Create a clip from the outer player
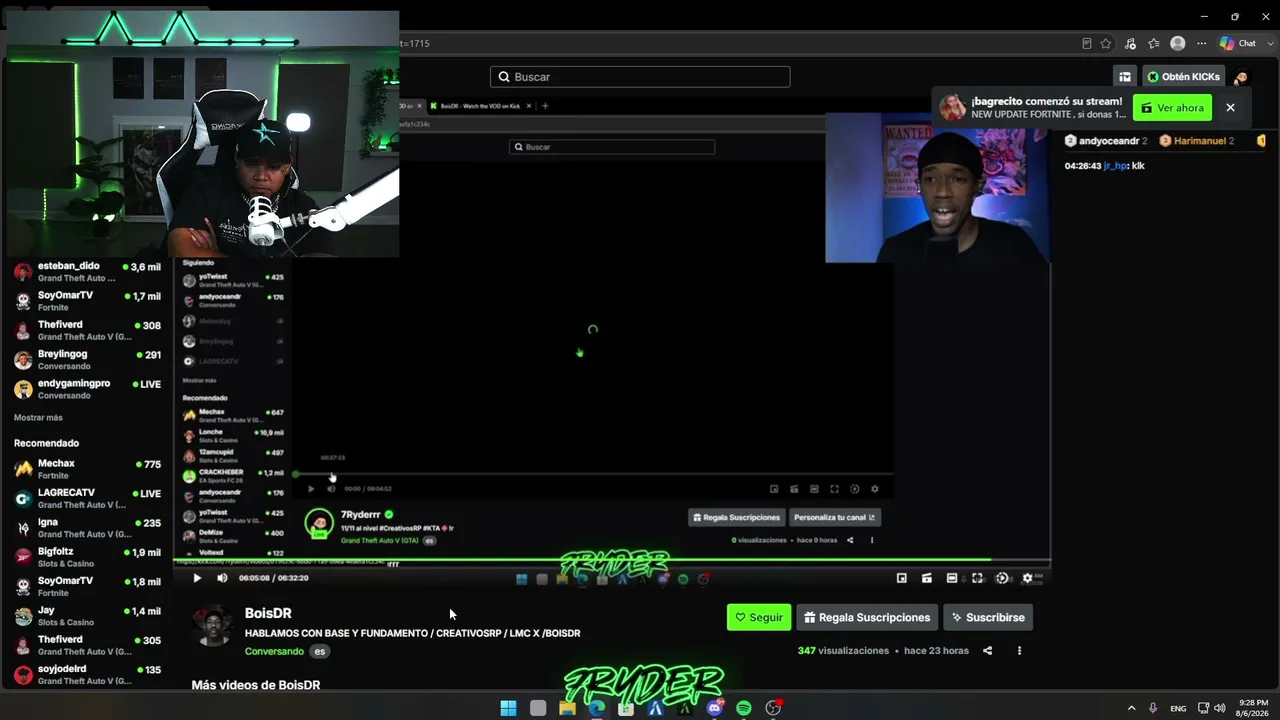Viewport: 1280px width, 720px height. [927, 578]
